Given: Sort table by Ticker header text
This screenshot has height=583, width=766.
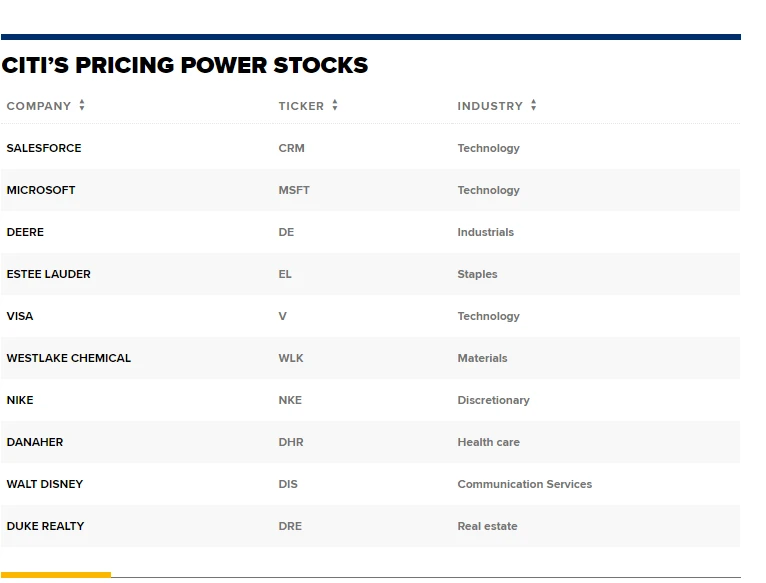Looking at the screenshot, I should (301, 106).
